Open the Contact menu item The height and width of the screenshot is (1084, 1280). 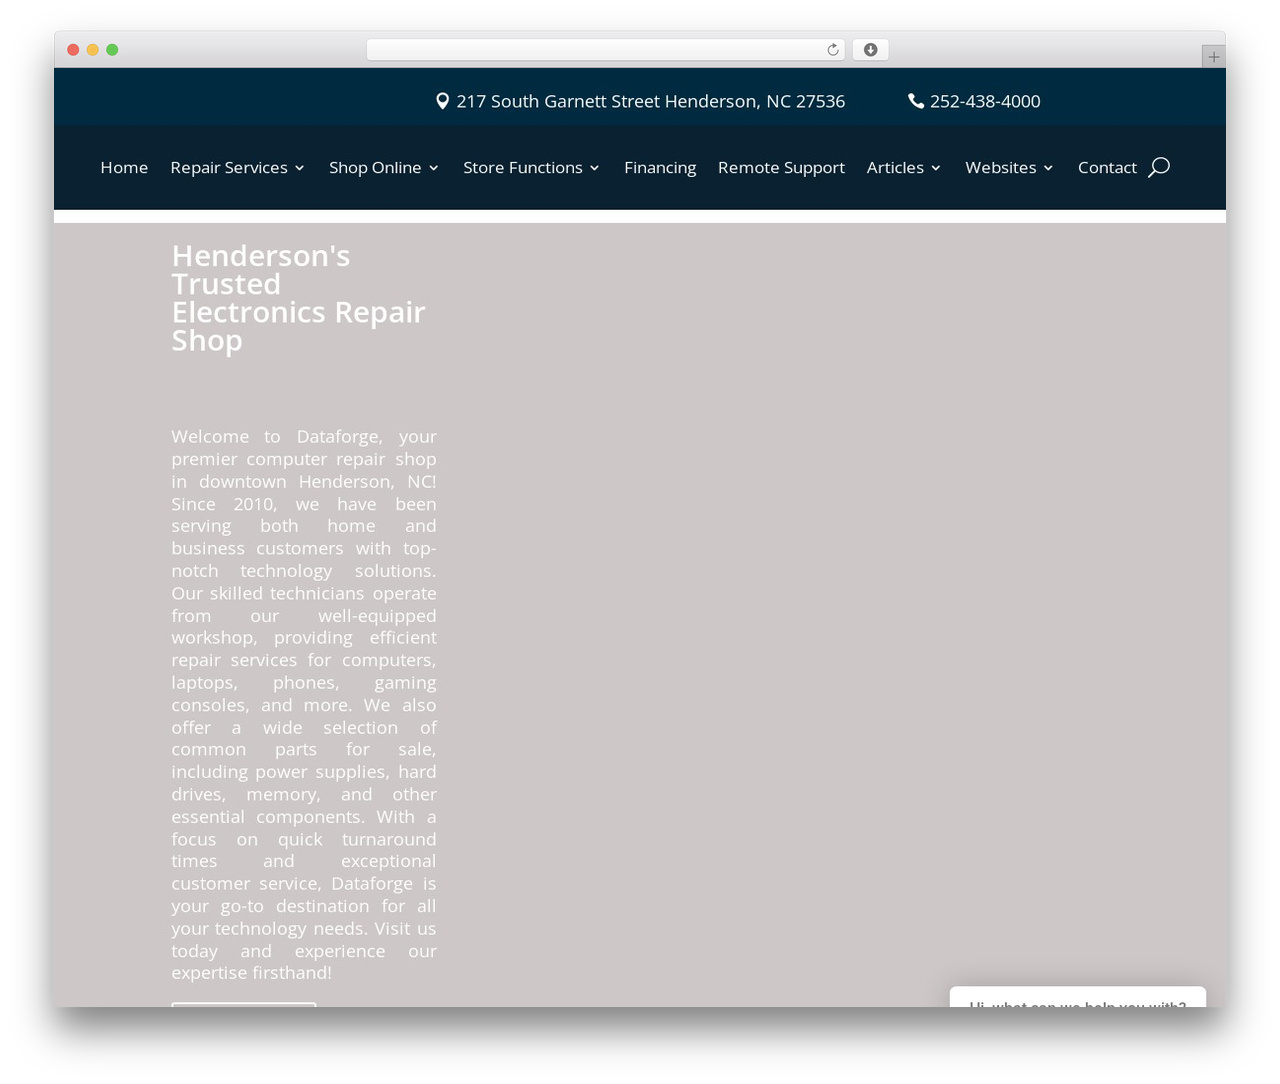pos(1107,167)
